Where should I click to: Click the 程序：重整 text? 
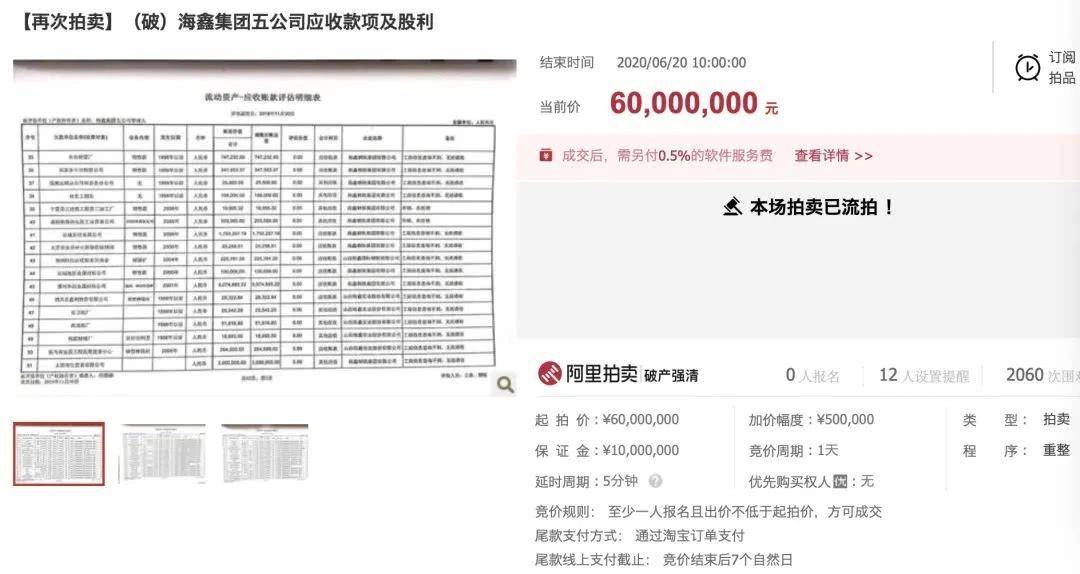point(1017,451)
